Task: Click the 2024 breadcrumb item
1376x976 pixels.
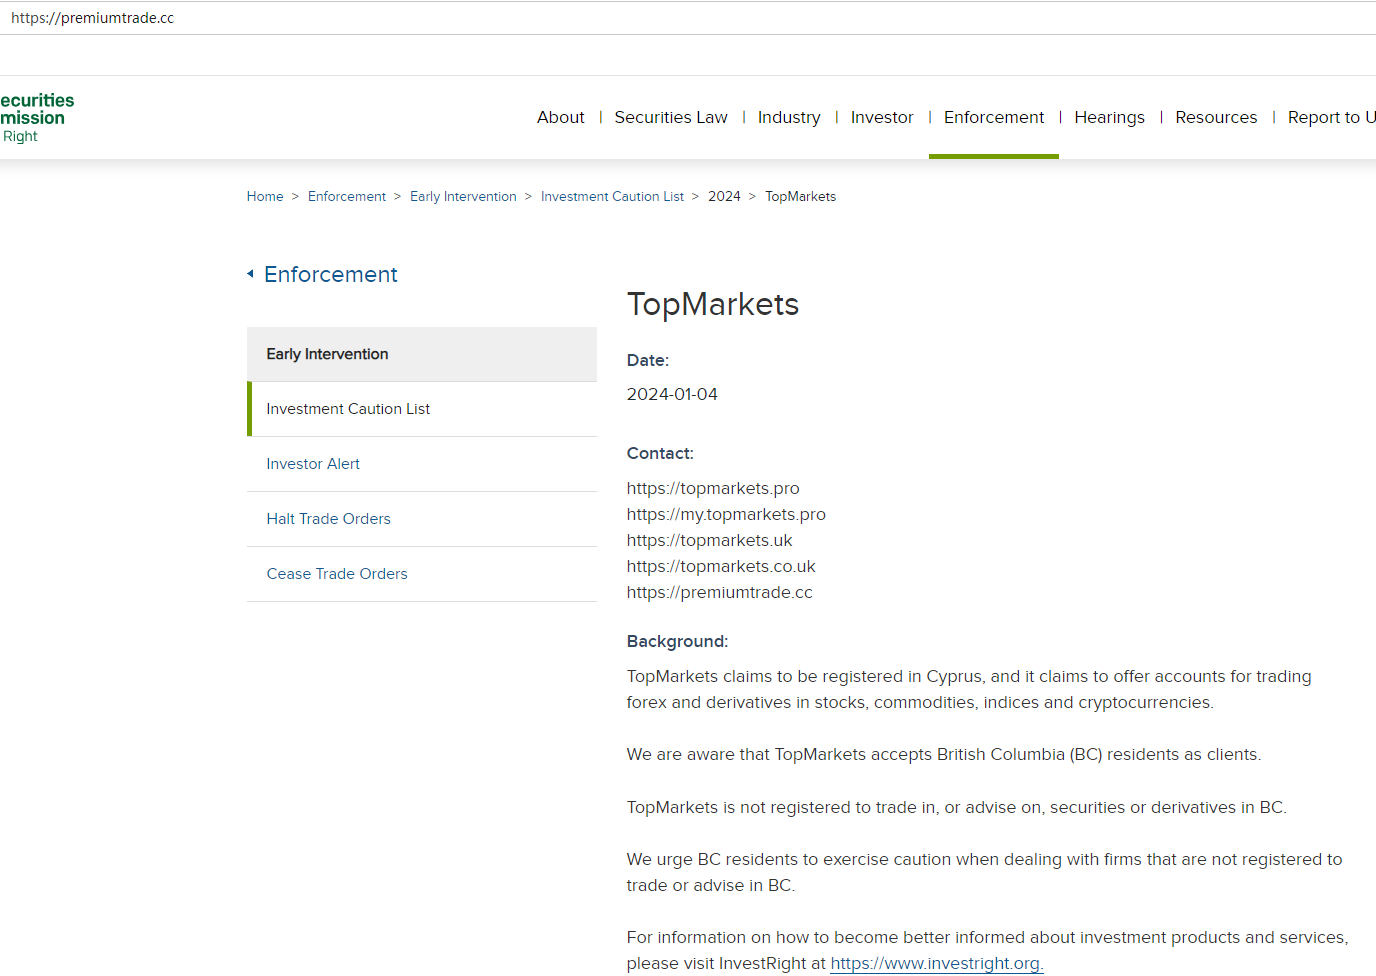Action: 724,196
